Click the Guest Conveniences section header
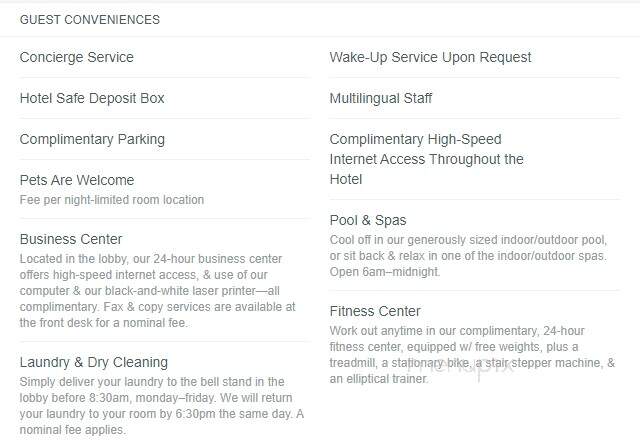Image resolution: width=640 pixels, height=448 pixels. click(90, 20)
